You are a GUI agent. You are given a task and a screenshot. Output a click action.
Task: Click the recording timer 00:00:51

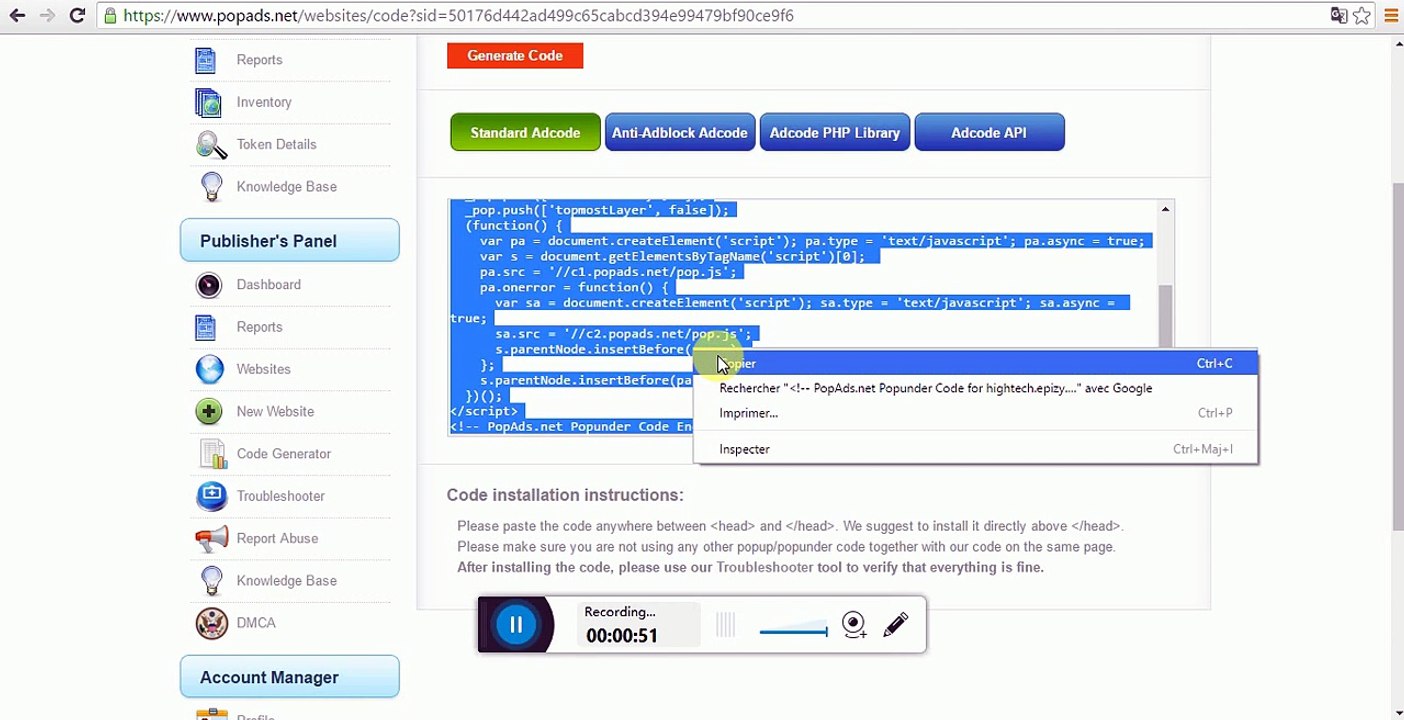click(622, 636)
